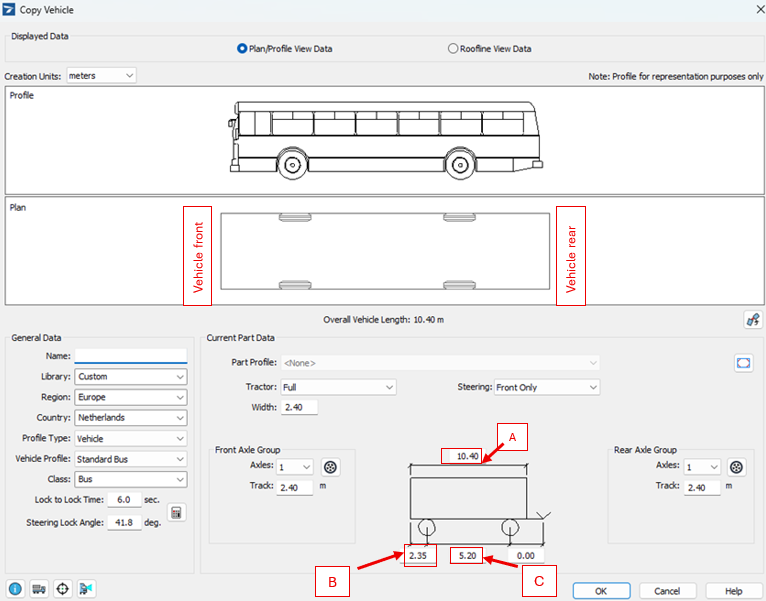The image size is (766, 601).
Task: Click the tool icon below the plan view
Action: (751, 320)
